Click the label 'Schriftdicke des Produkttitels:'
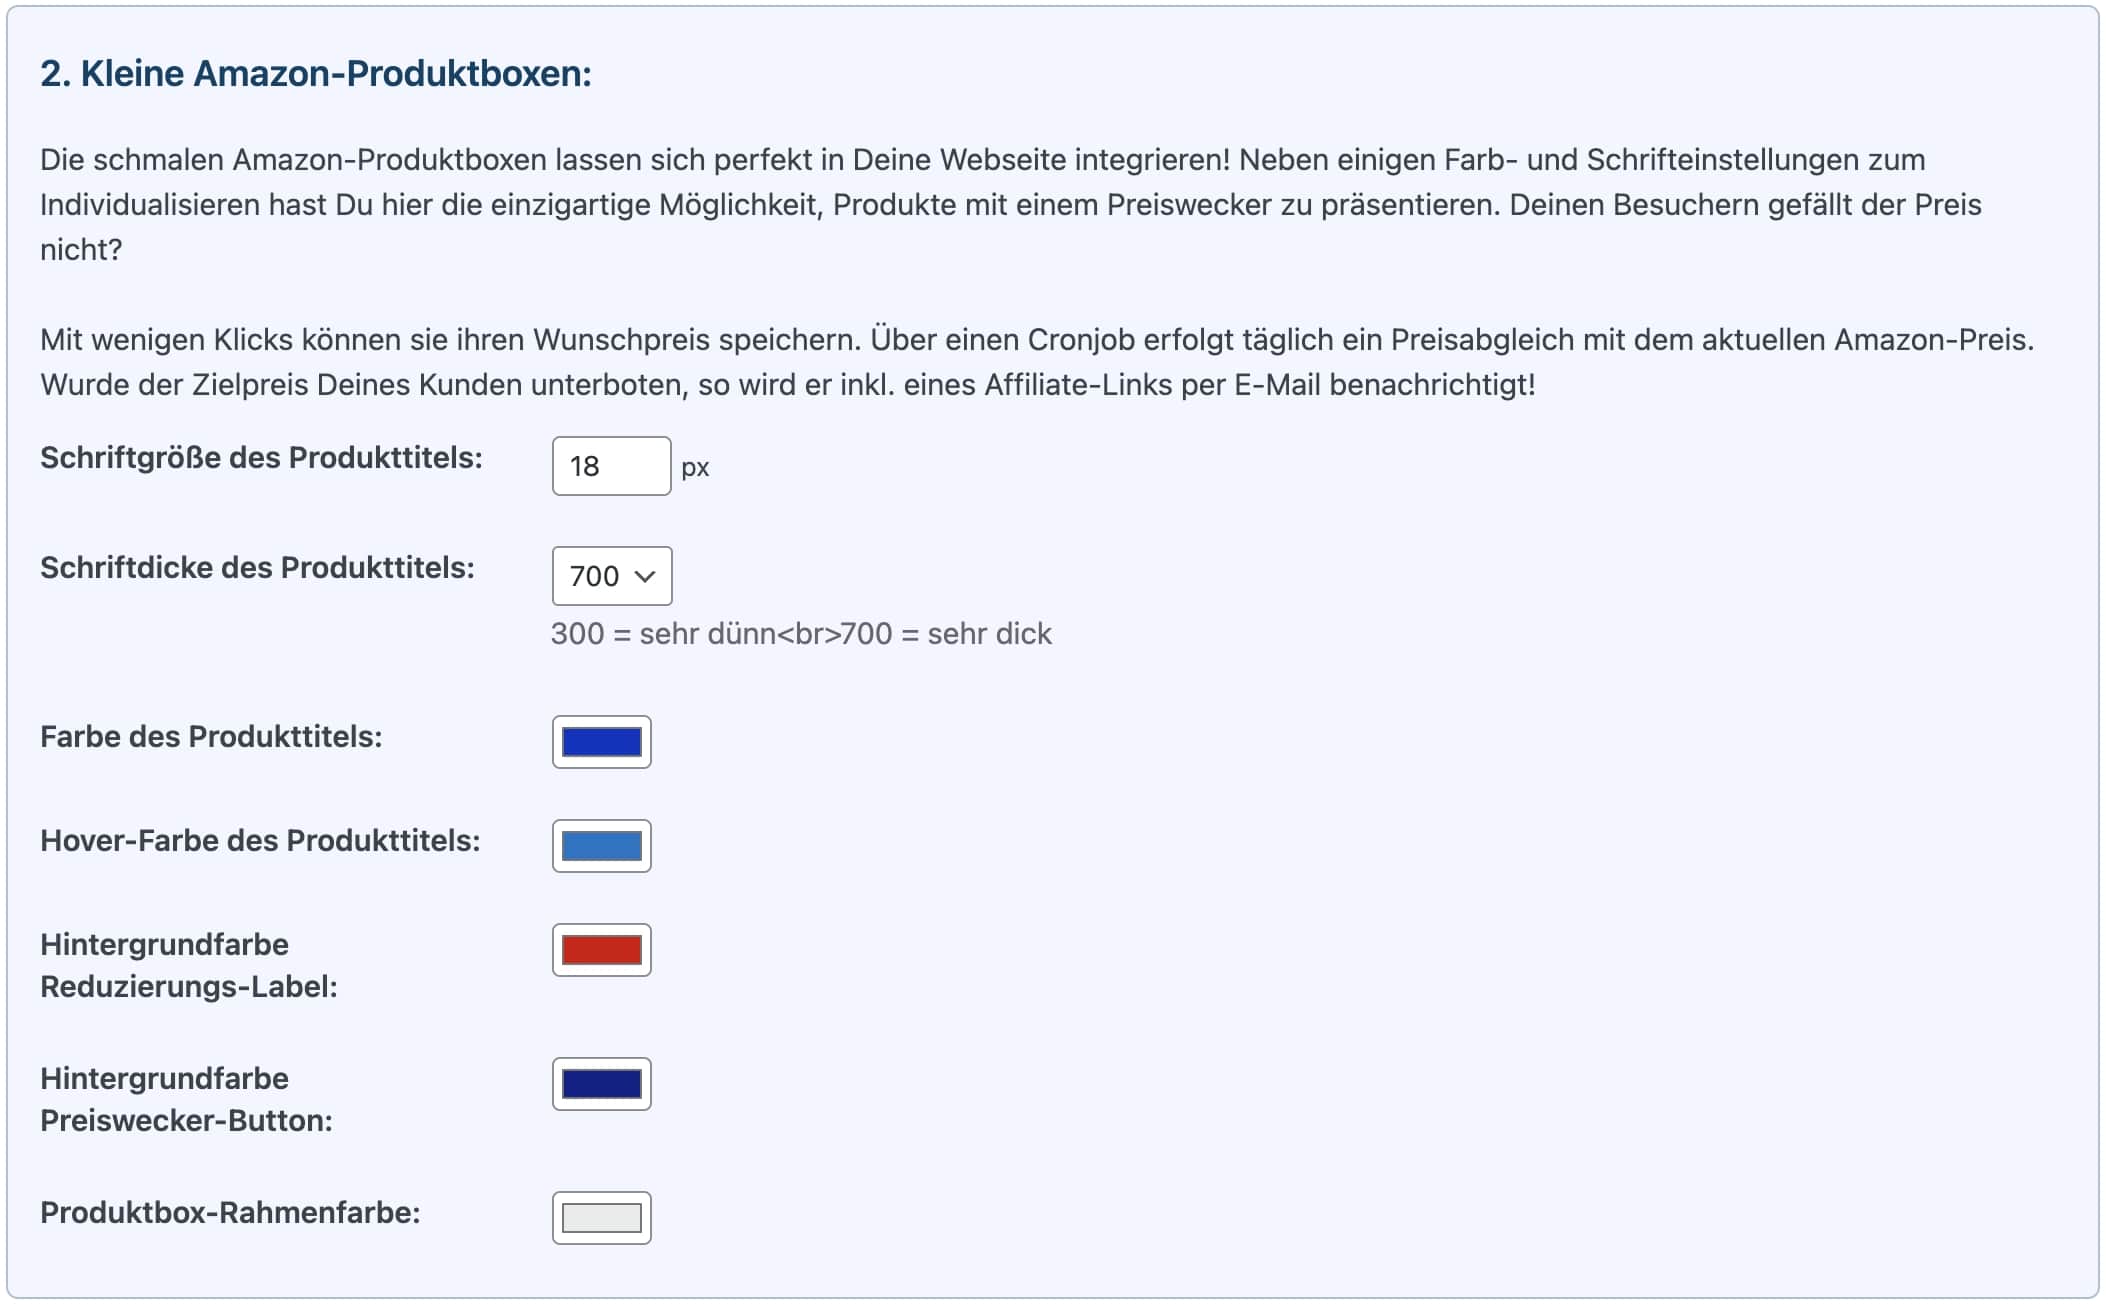The width and height of the screenshot is (2106, 1304). (257, 568)
